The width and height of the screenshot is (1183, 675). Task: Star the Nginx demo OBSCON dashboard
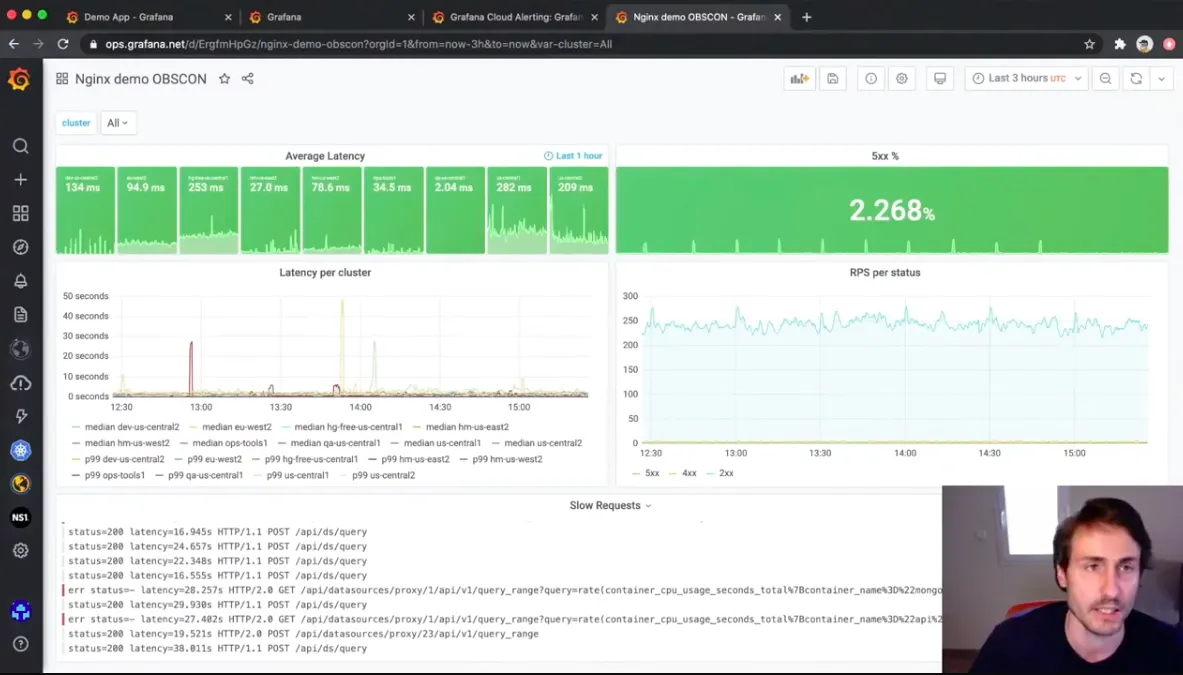click(224, 78)
